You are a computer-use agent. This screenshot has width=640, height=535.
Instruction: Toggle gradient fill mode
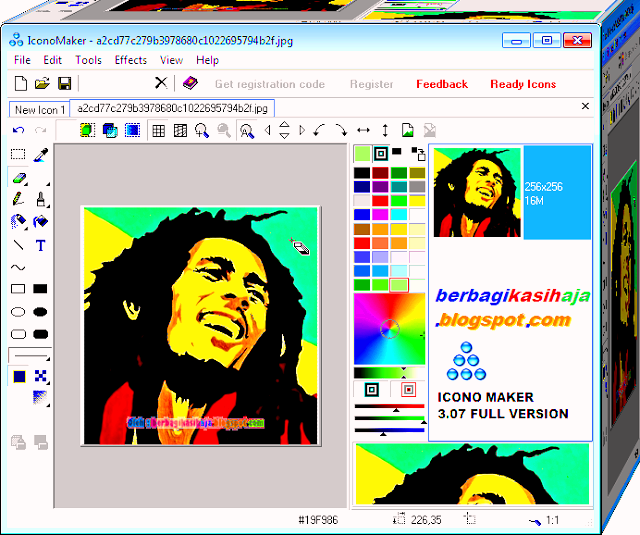click(40, 397)
